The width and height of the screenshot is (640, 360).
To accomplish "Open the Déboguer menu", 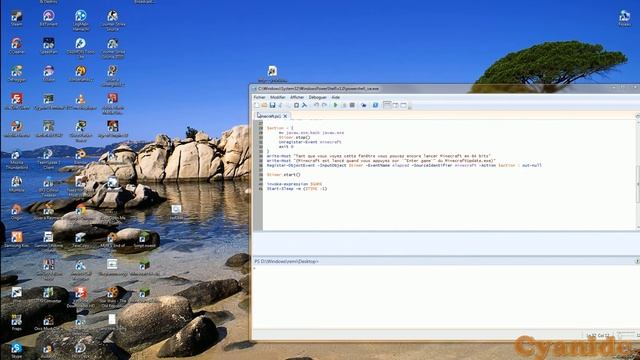I will click(317, 98).
